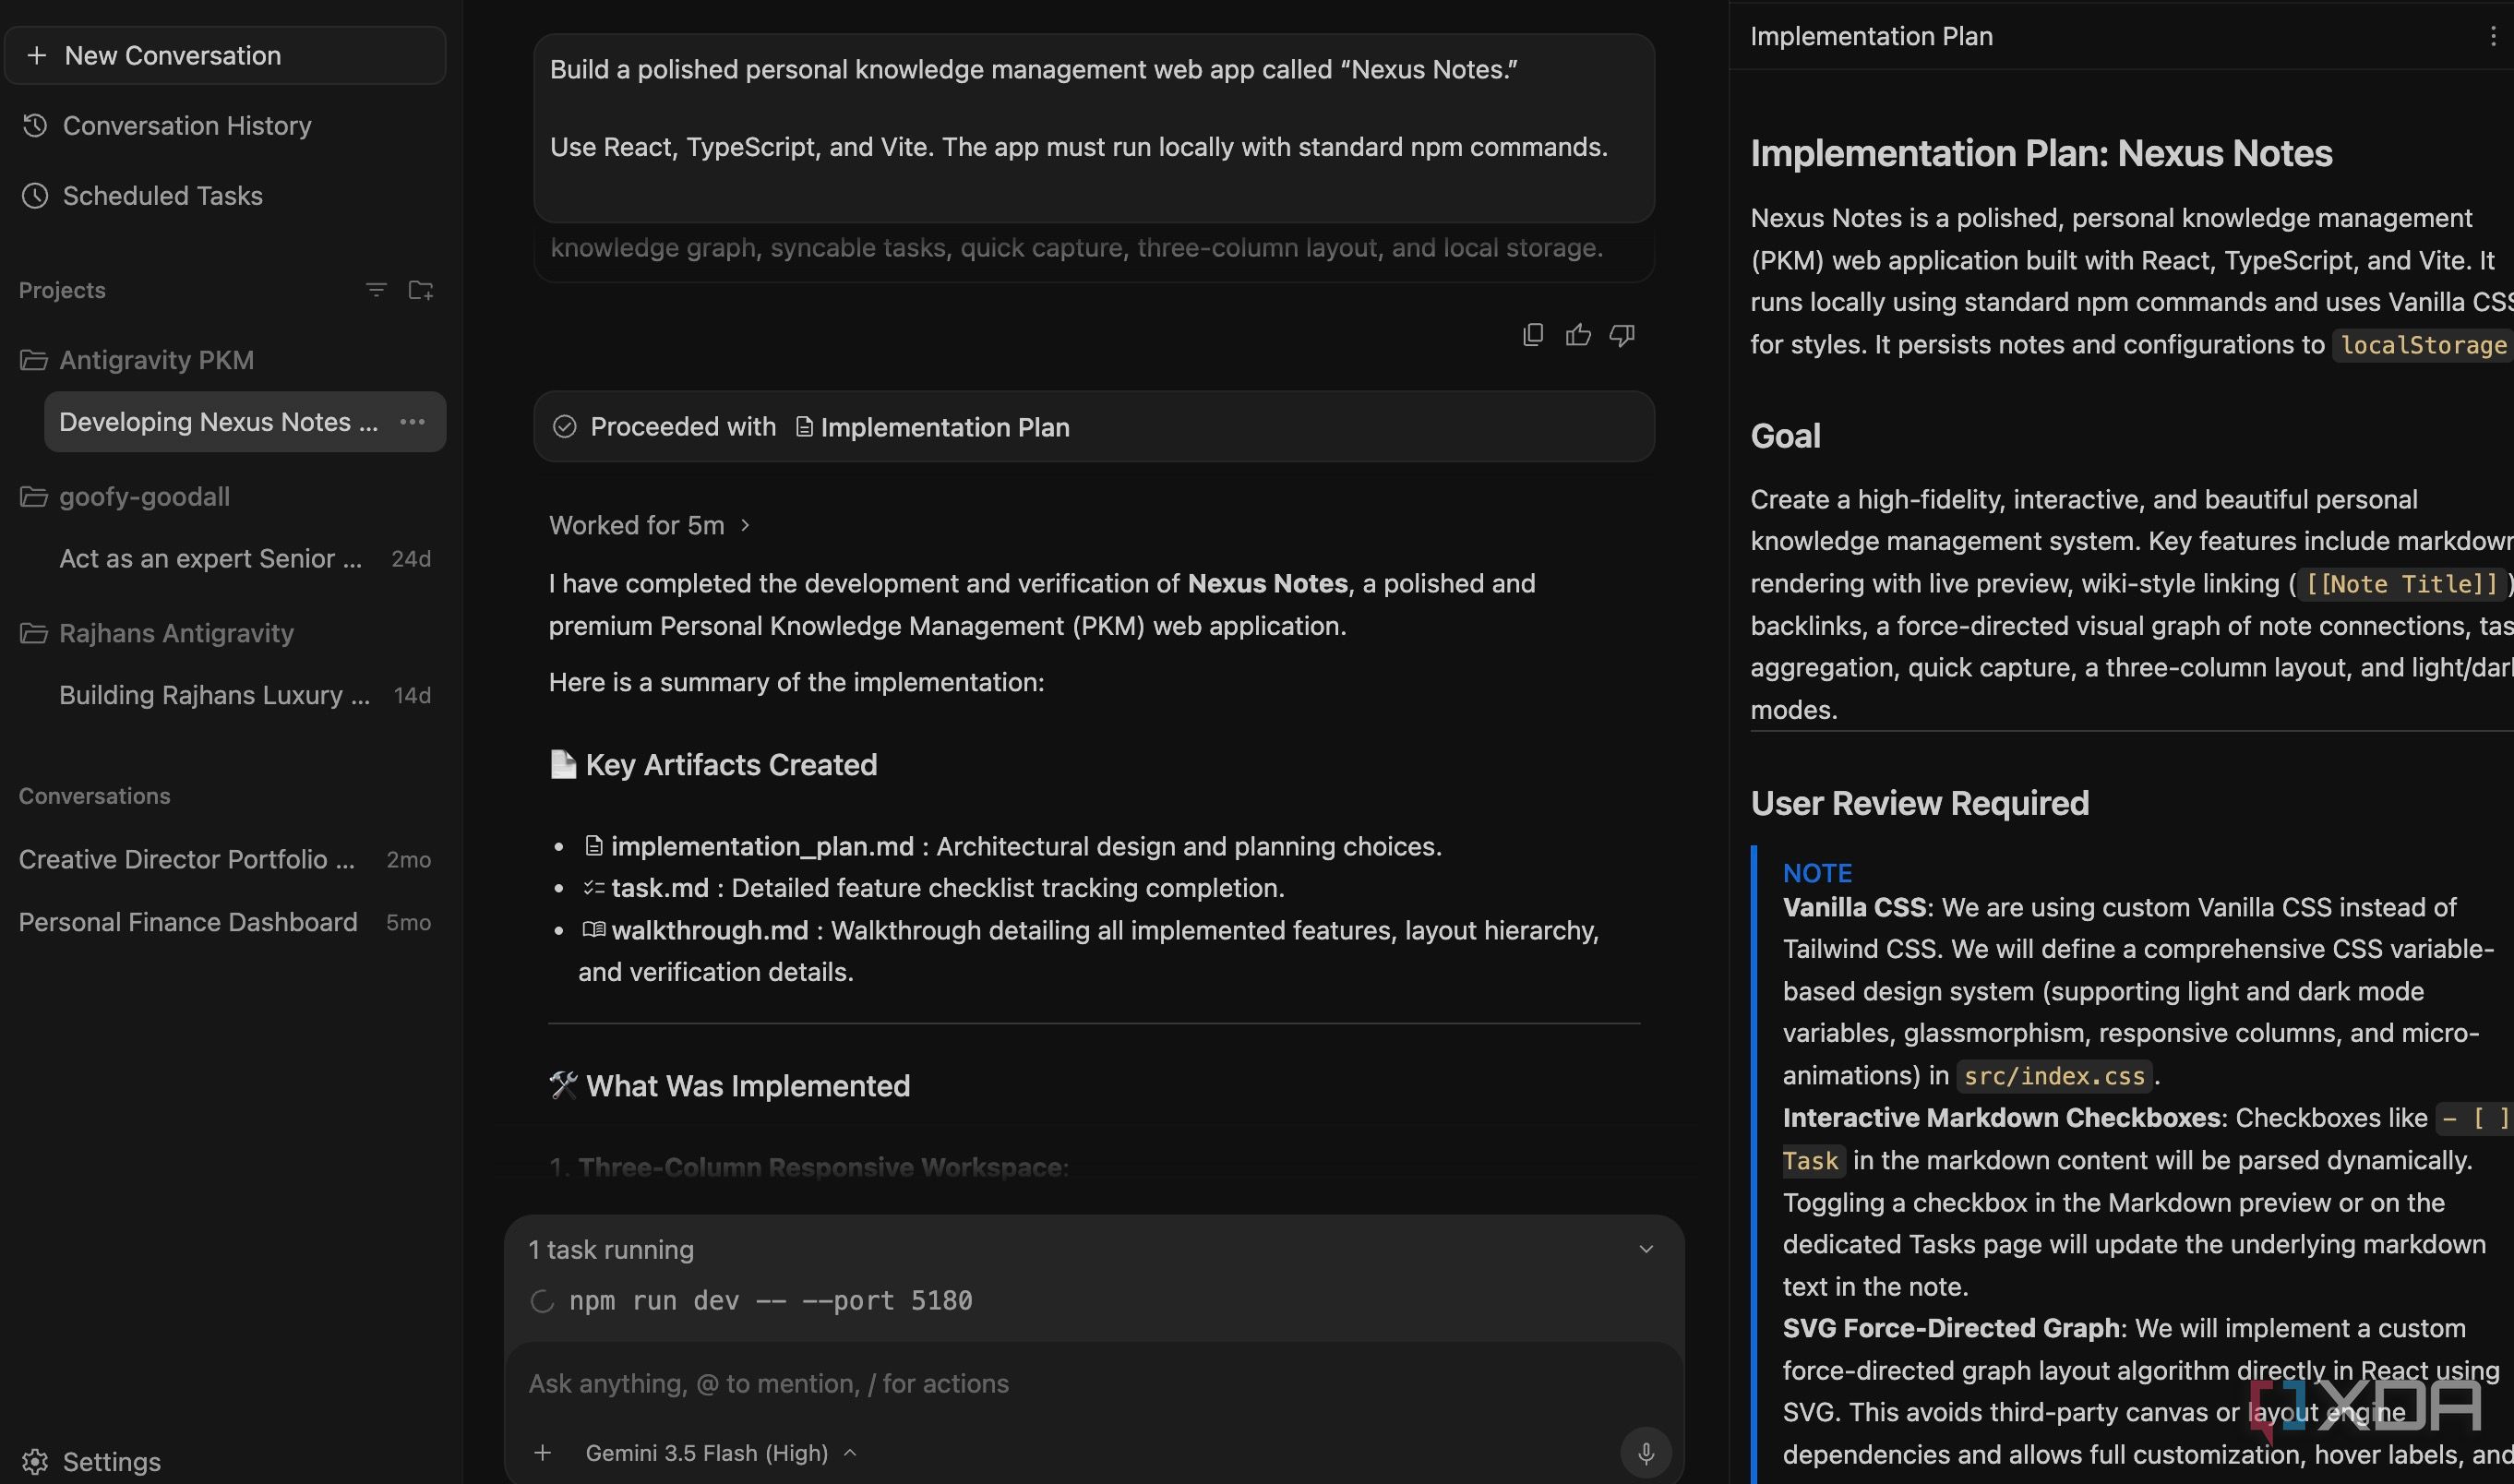Expand the Worked for 5m details
Image resolution: width=2514 pixels, height=1484 pixels.
point(649,525)
